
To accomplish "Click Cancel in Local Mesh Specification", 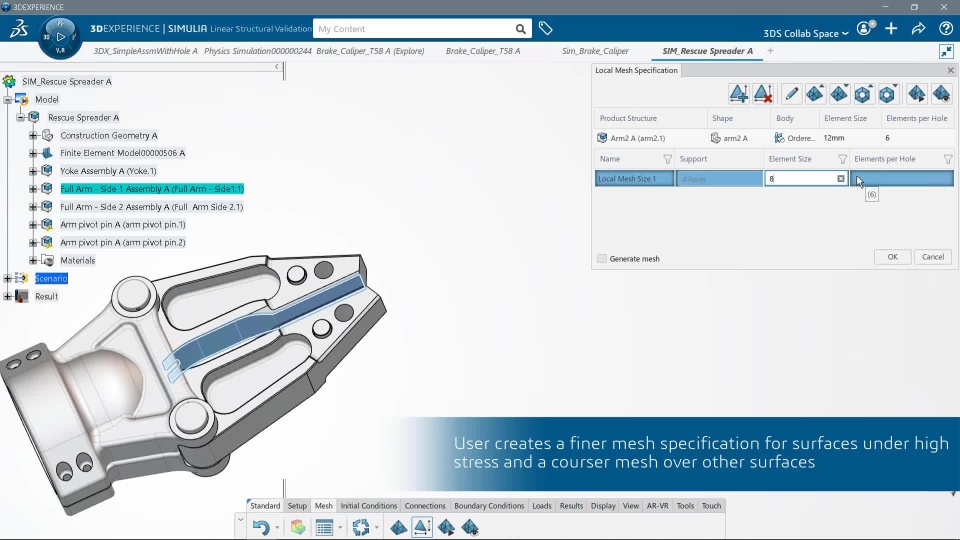I will (933, 257).
